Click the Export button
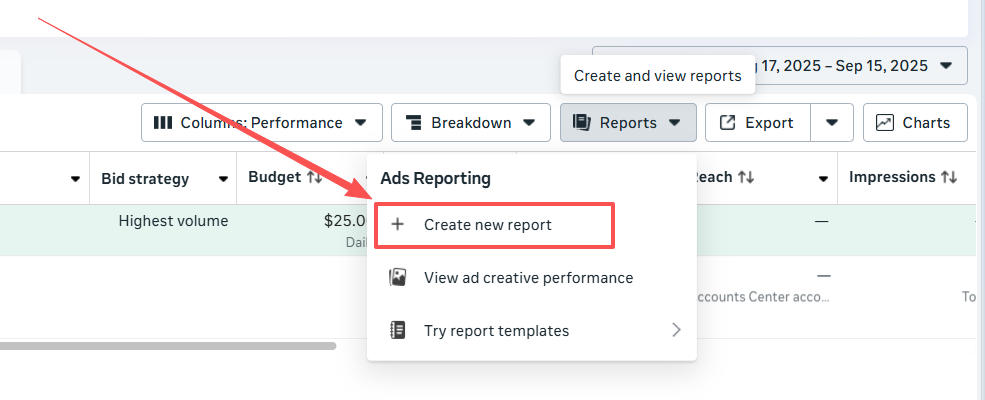This screenshot has height=400, width=985. tap(757, 123)
